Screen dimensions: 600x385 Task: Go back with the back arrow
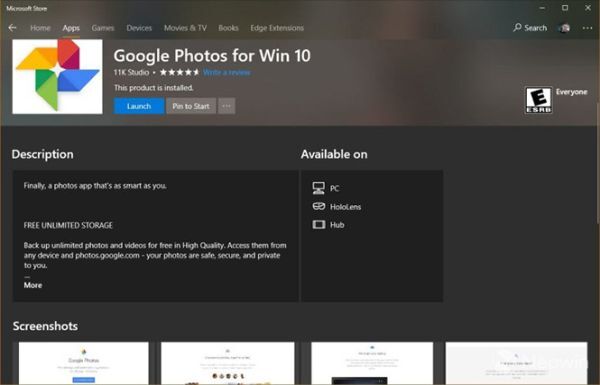(12, 28)
